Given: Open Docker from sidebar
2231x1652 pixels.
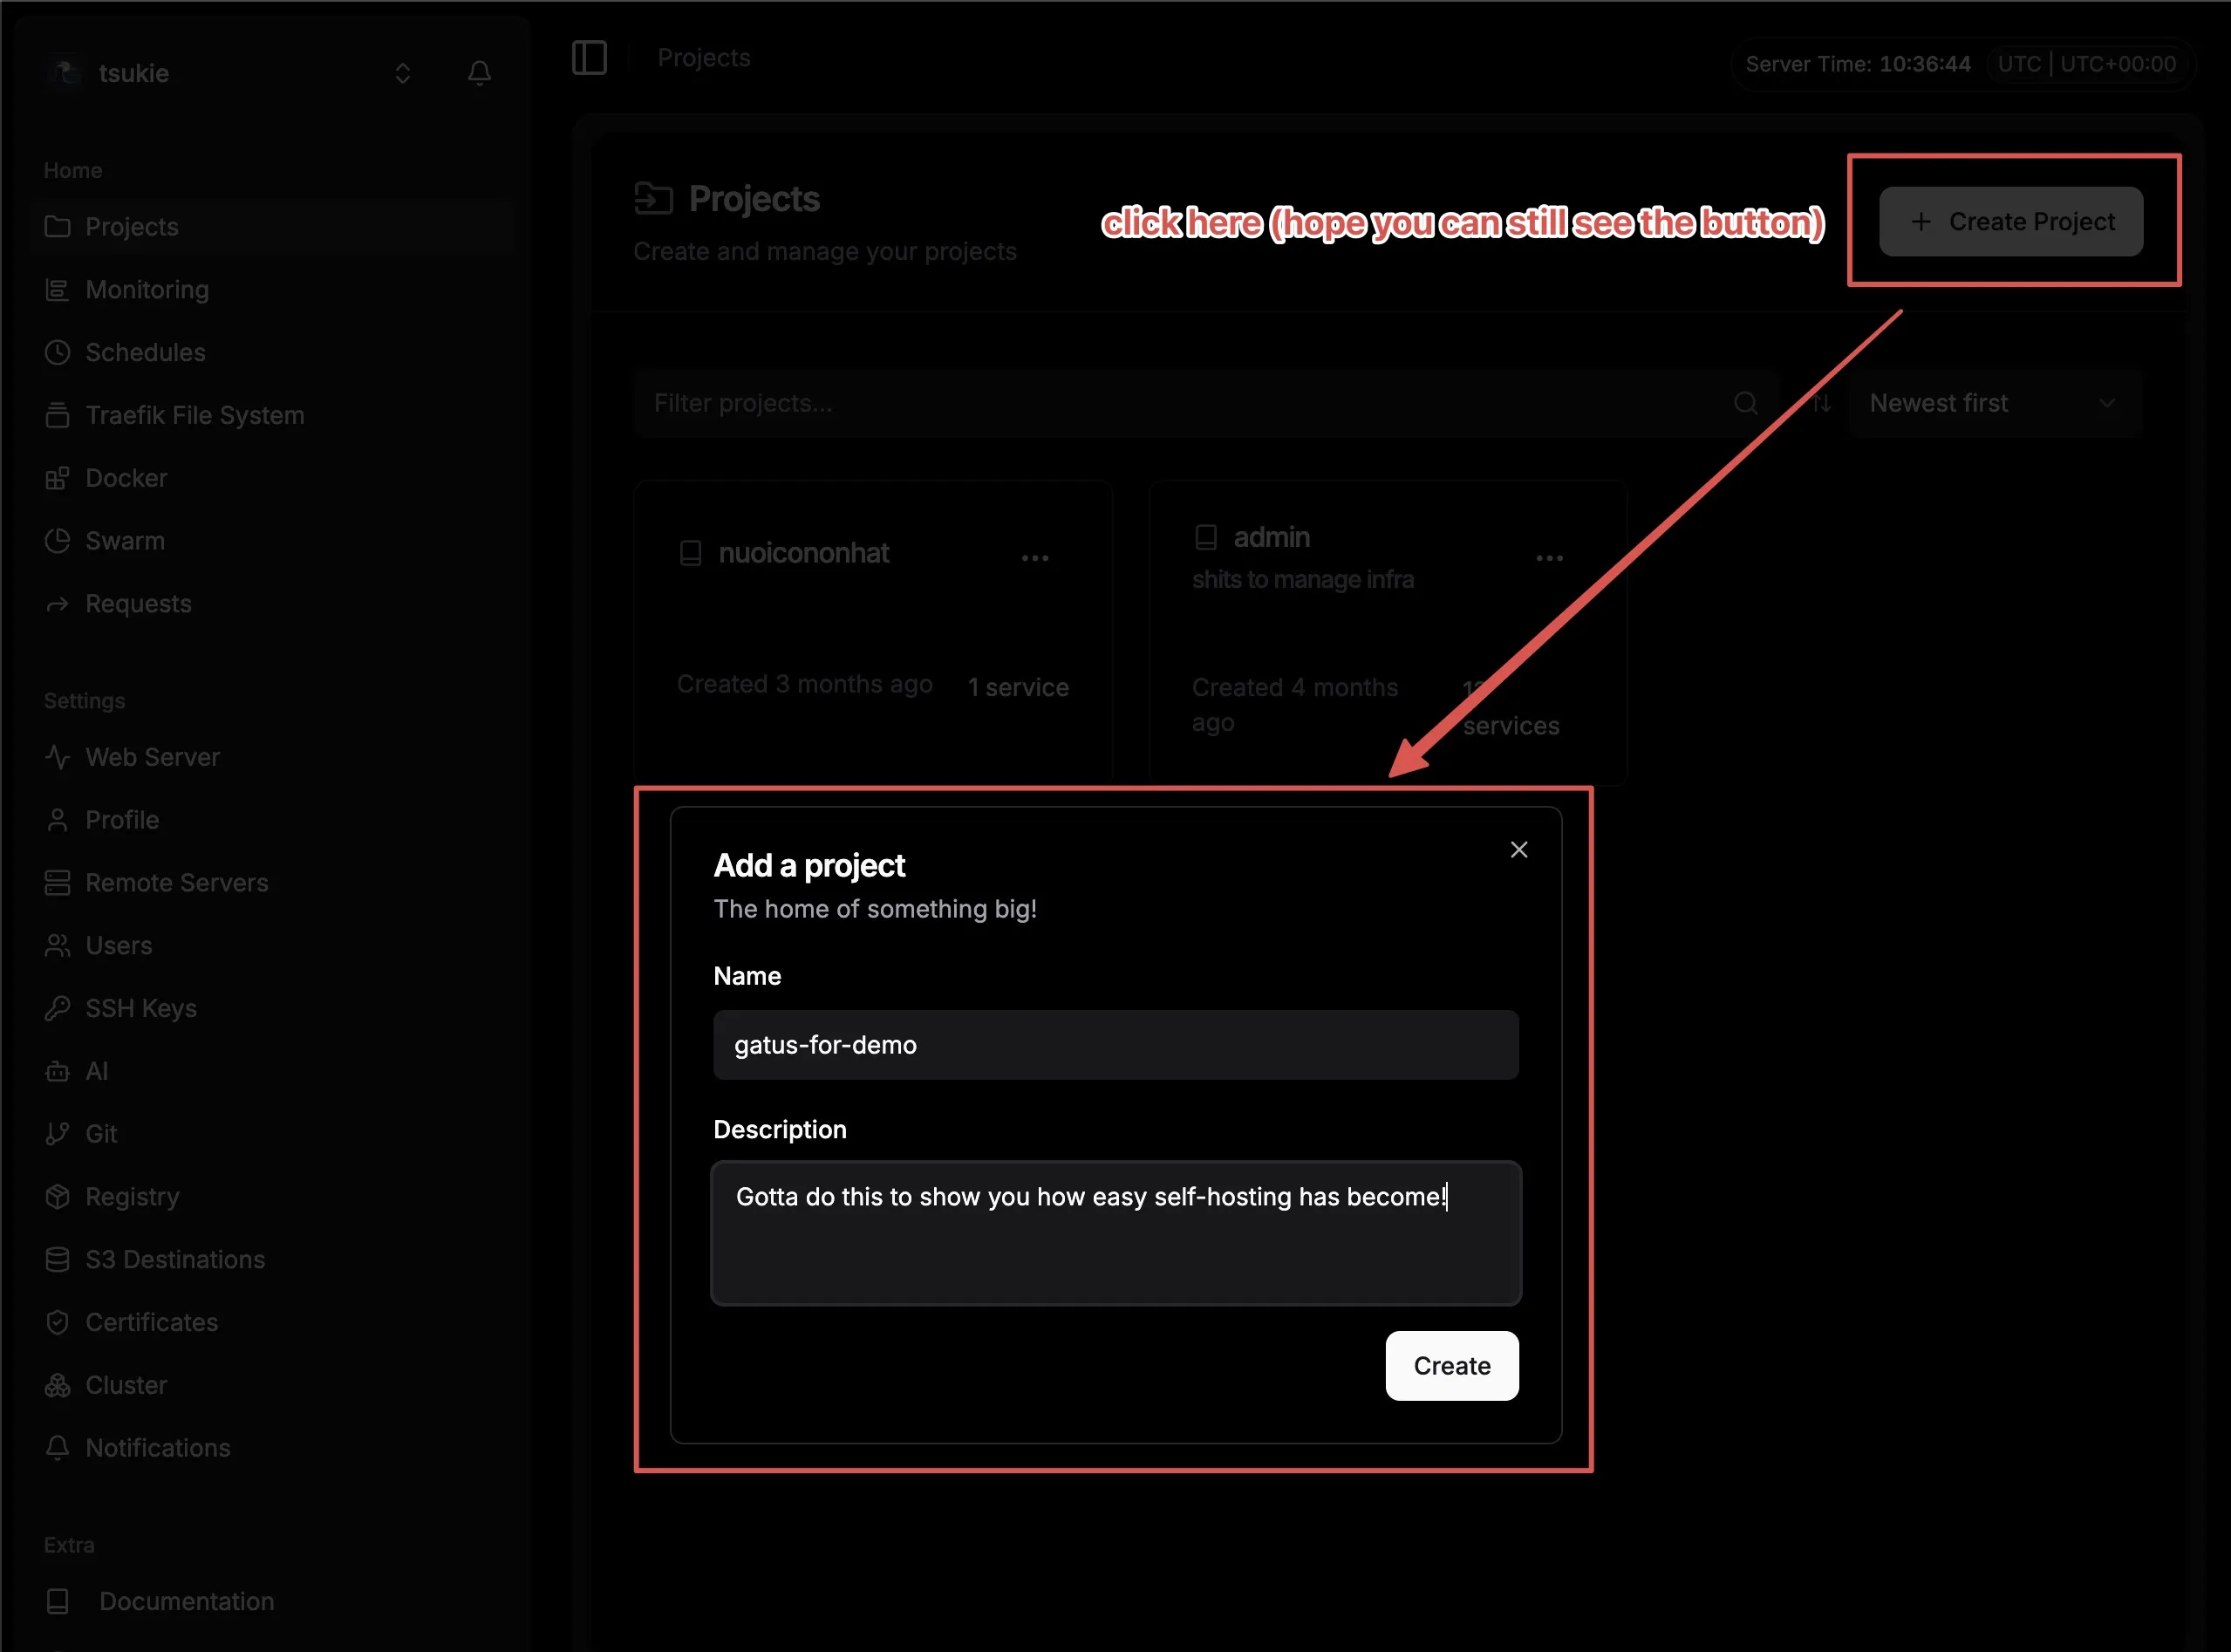Looking at the screenshot, I should click(x=126, y=478).
